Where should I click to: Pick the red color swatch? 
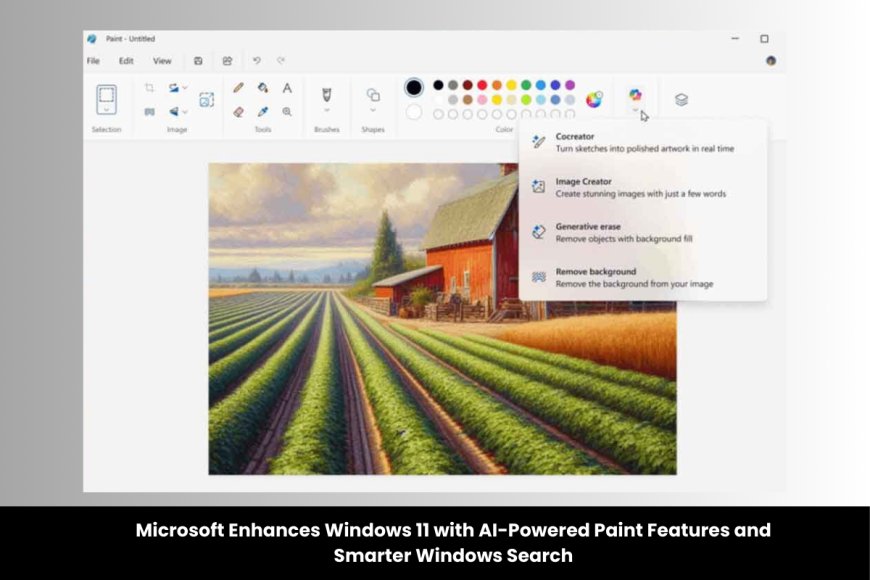[x=482, y=85]
